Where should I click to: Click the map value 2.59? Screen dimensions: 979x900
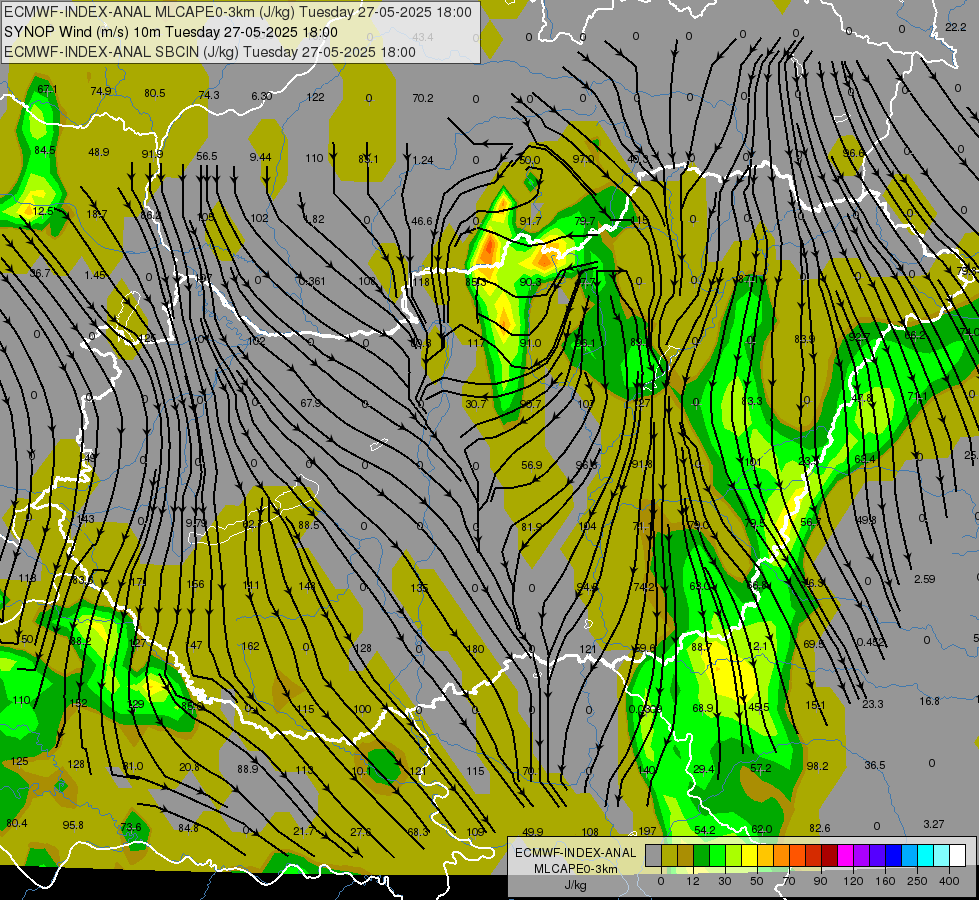pos(924,579)
